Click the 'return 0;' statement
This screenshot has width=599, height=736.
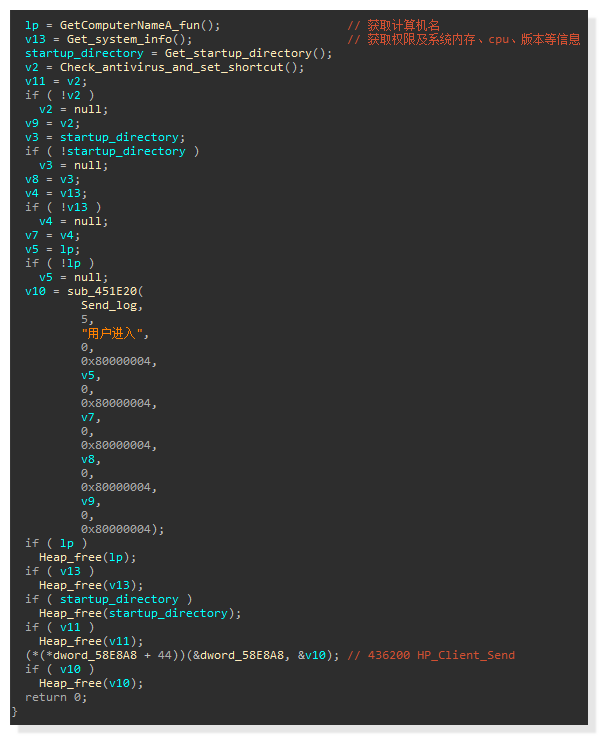pyautogui.click(x=56, y=698)
